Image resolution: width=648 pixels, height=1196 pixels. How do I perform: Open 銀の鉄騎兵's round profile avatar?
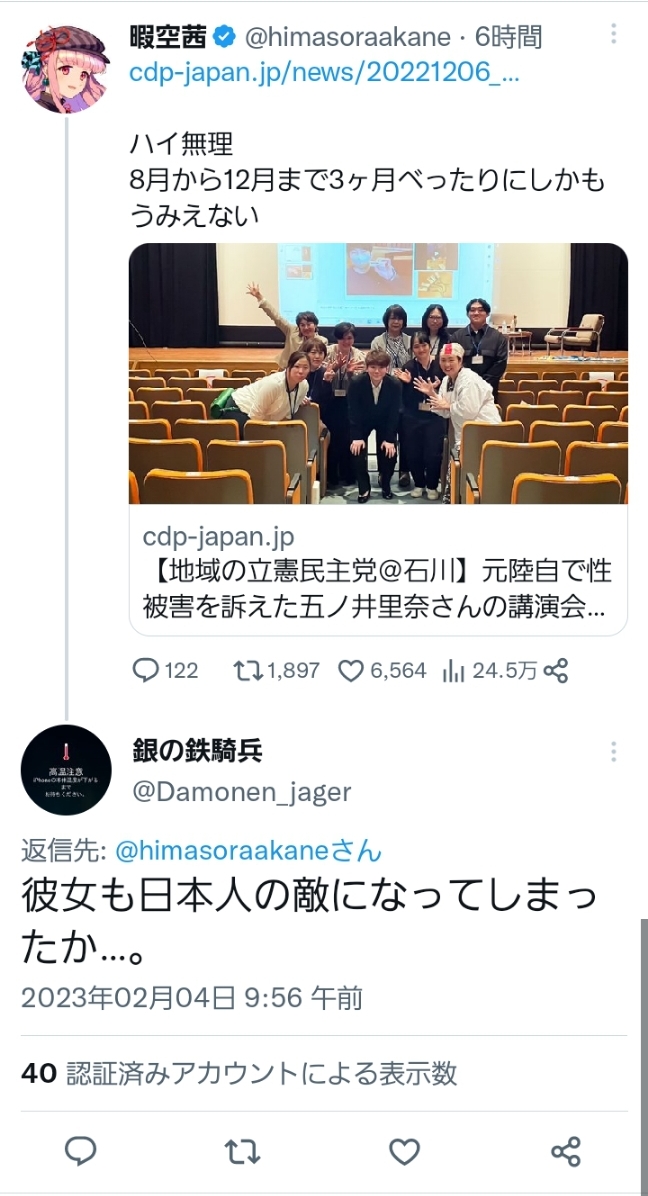(66, 770)
